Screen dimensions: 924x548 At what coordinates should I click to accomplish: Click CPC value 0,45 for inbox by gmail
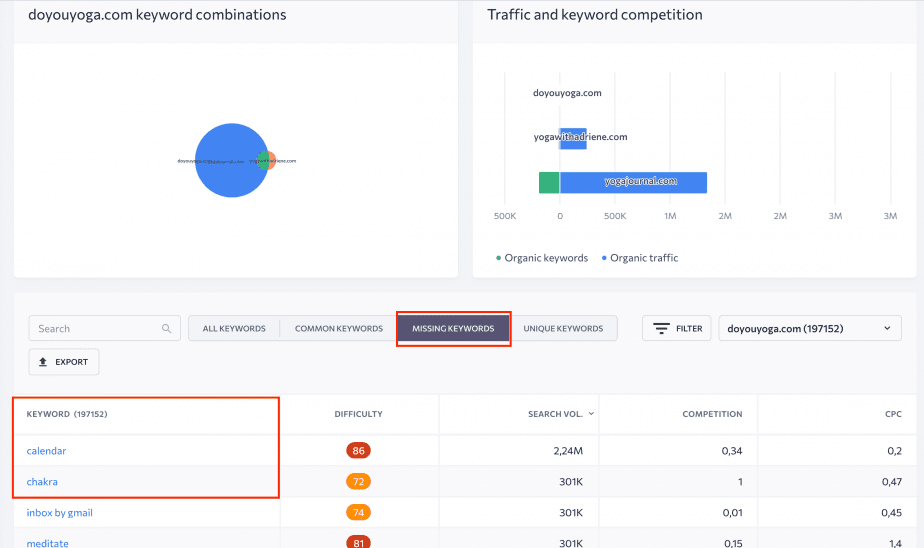click(x=892, y=513)
